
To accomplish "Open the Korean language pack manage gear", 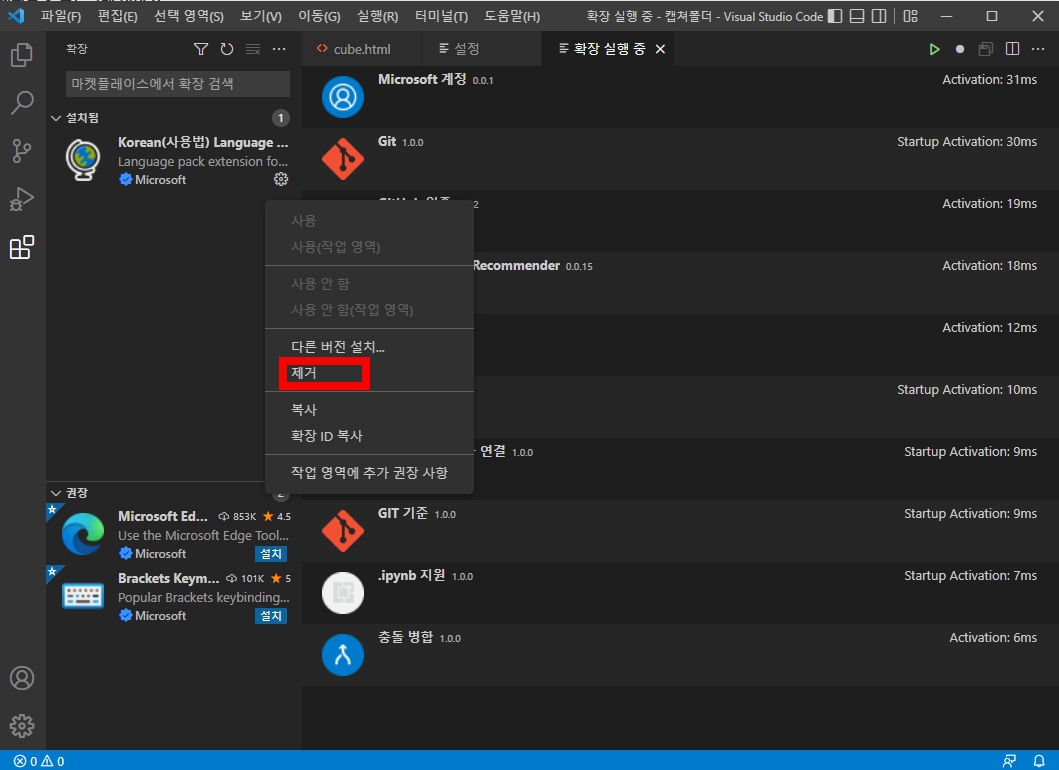I will [x=281, y=179].
